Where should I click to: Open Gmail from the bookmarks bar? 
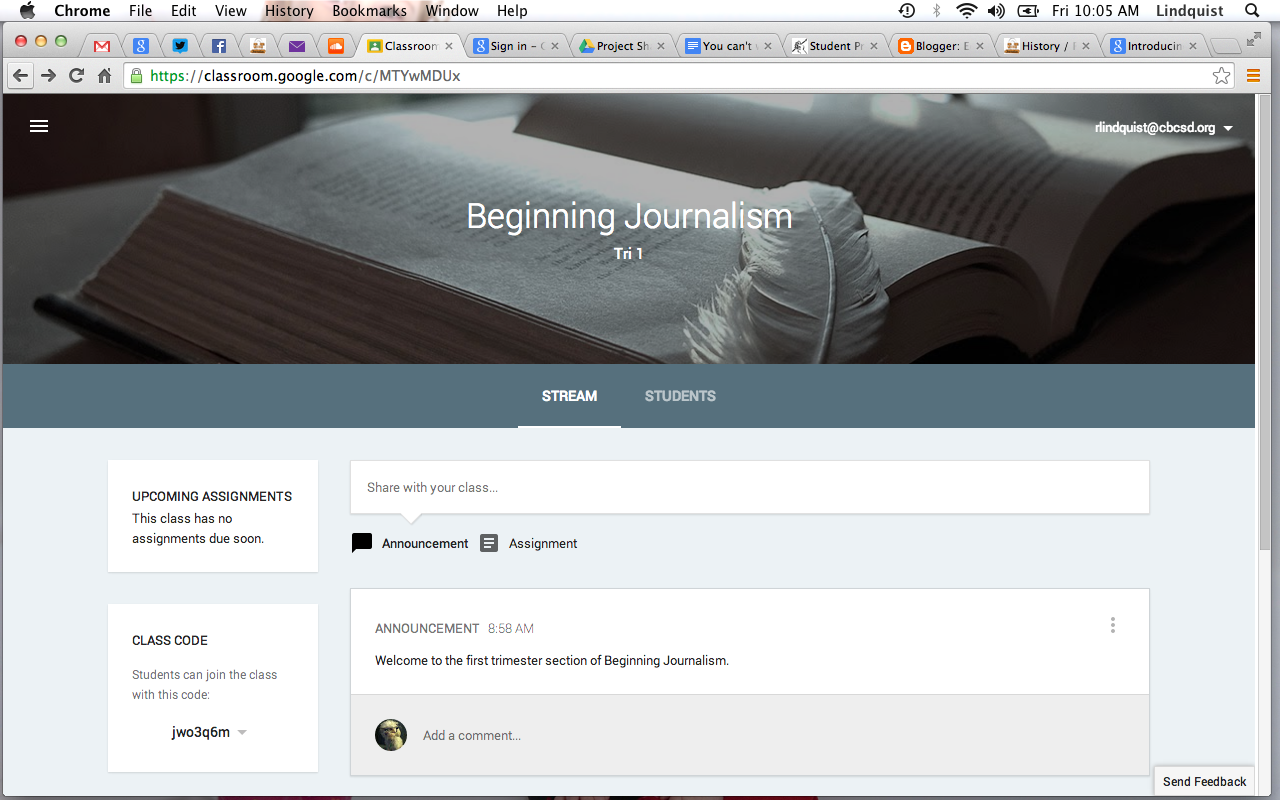[x=101, y=45]
